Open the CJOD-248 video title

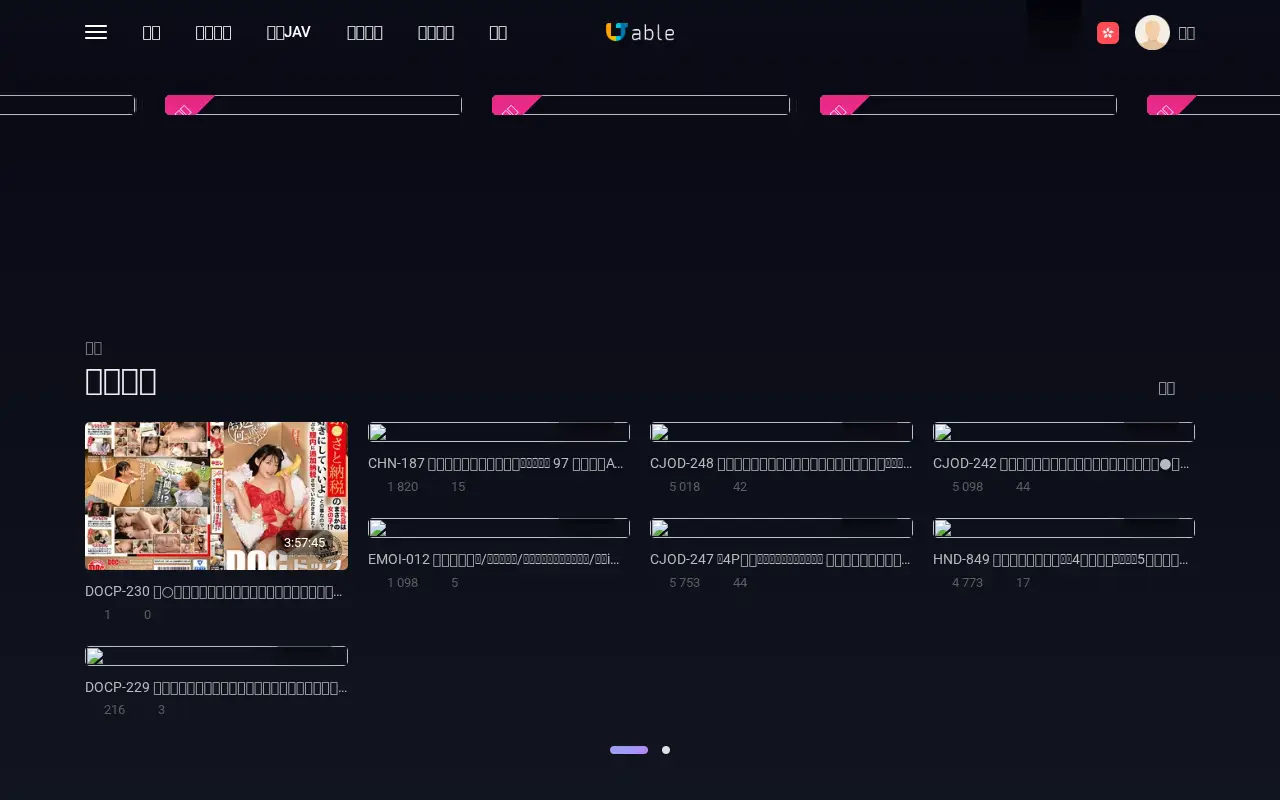tap(781, 463)
